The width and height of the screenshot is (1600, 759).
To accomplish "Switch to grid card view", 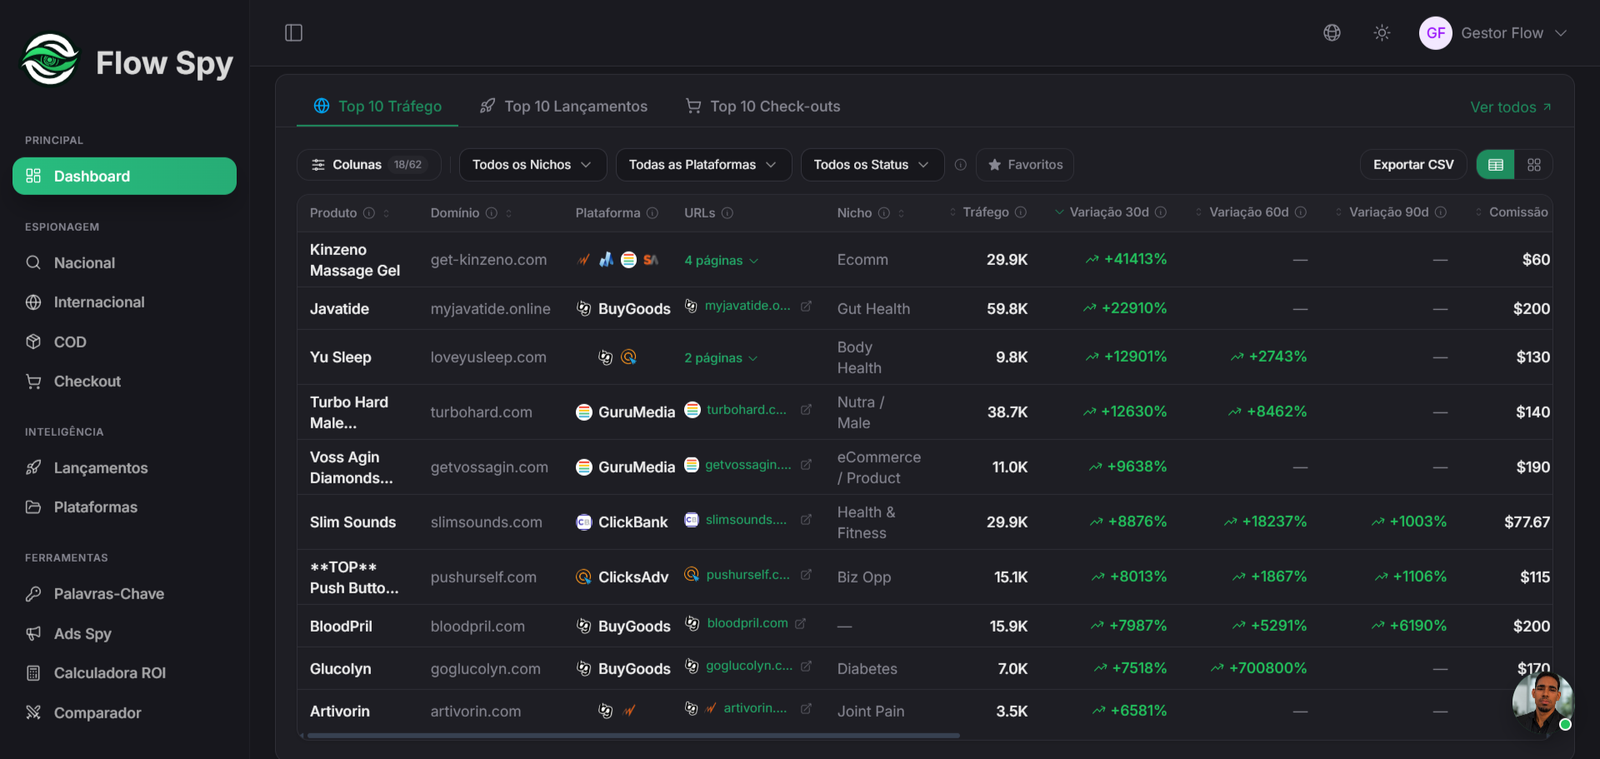I will [x=1534, y=165].
